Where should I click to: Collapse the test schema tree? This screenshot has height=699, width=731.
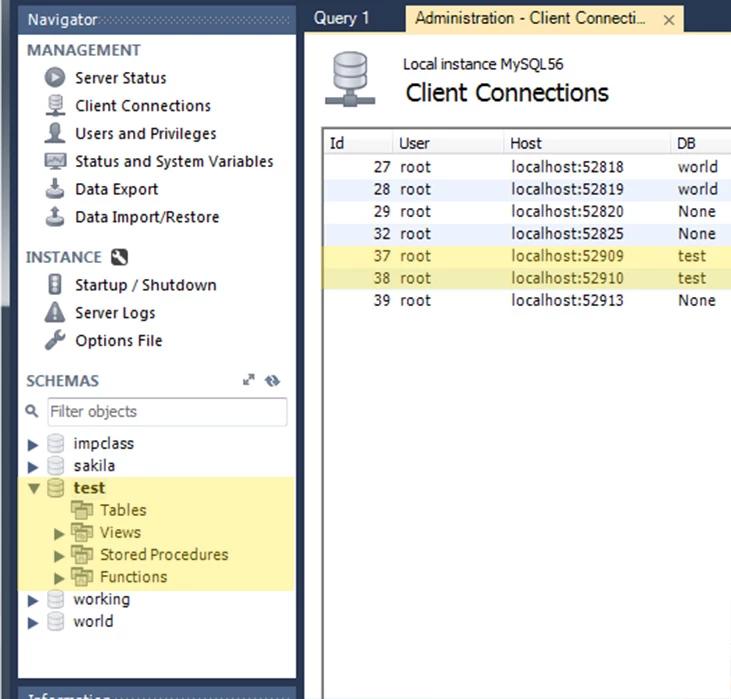point(34,488)
